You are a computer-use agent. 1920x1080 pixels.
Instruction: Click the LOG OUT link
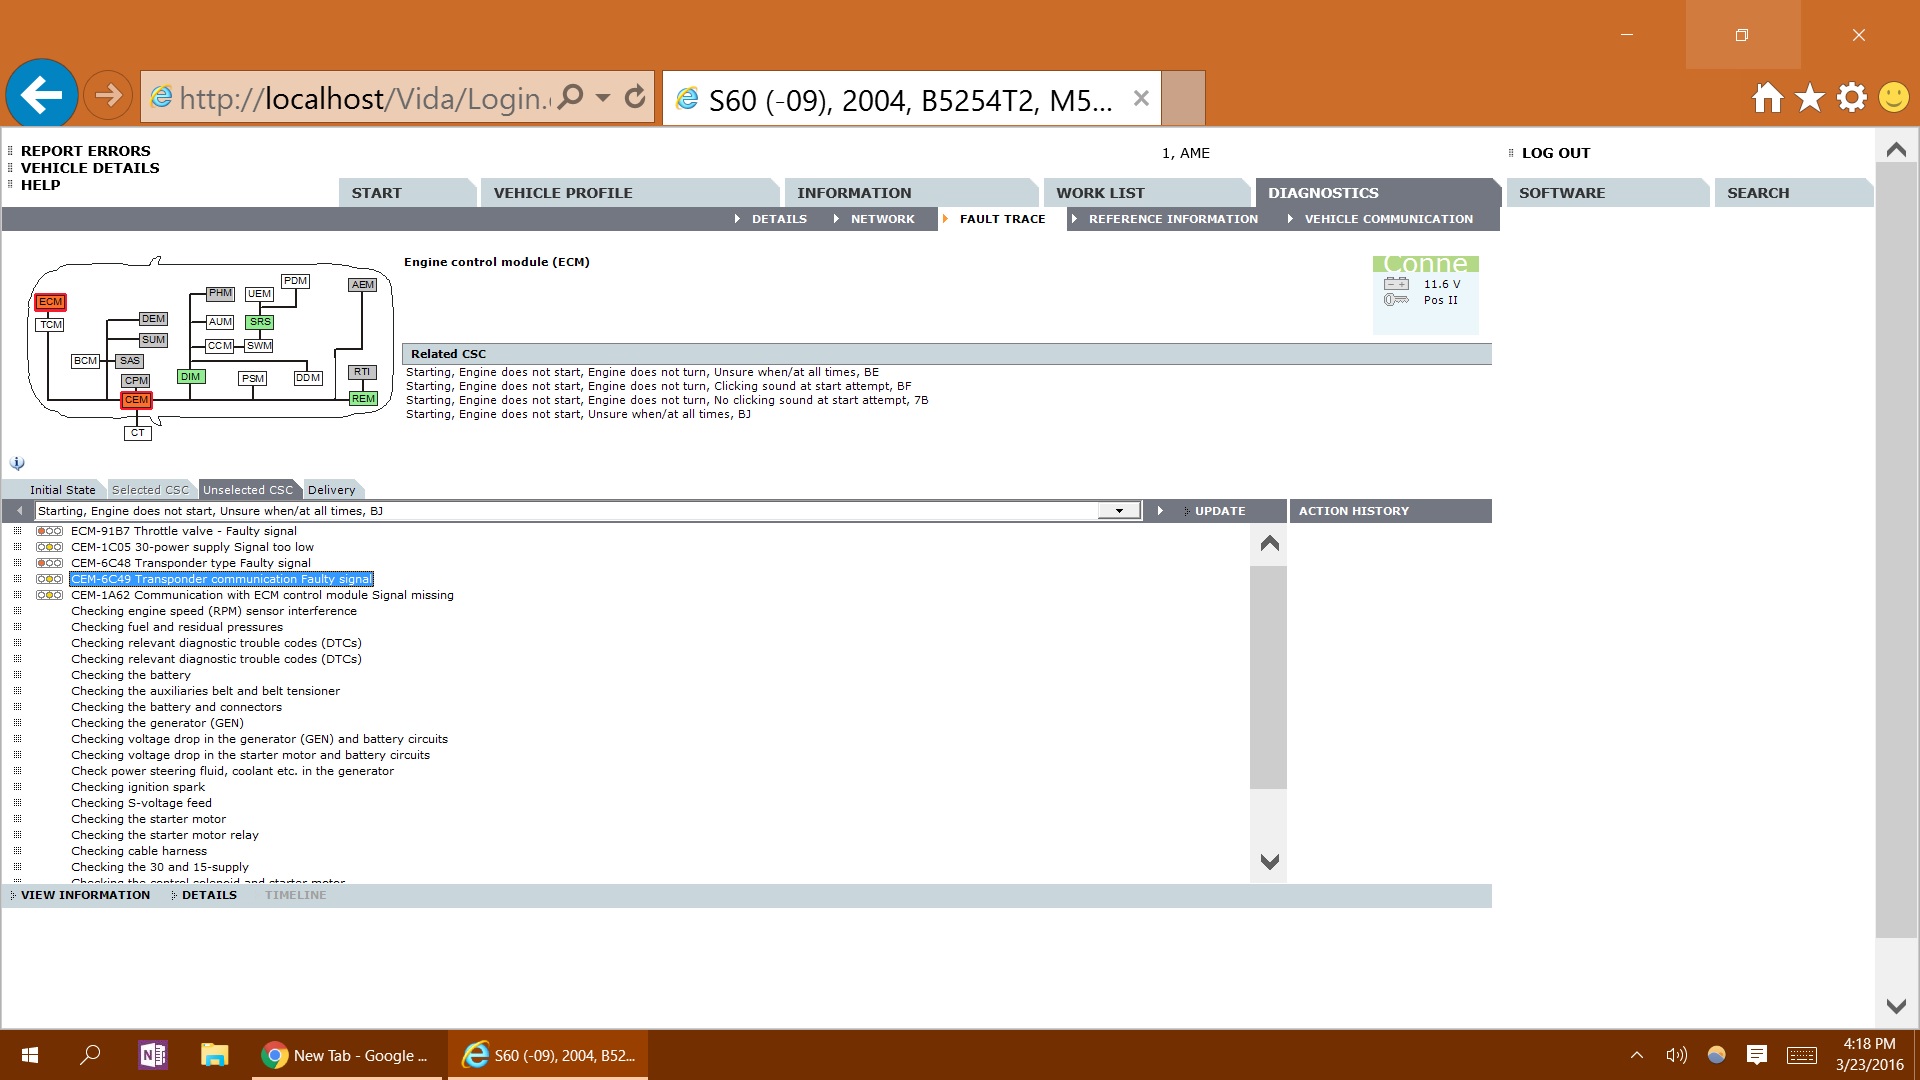coord(1555,153)
